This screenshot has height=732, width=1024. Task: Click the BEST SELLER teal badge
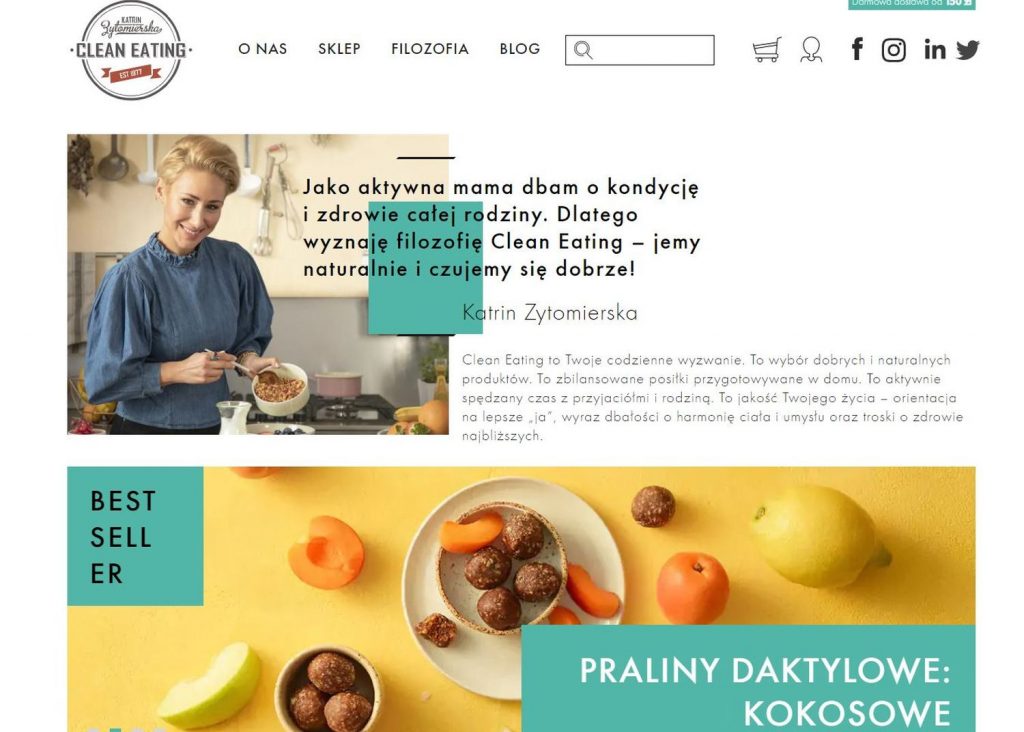[135, 536]
